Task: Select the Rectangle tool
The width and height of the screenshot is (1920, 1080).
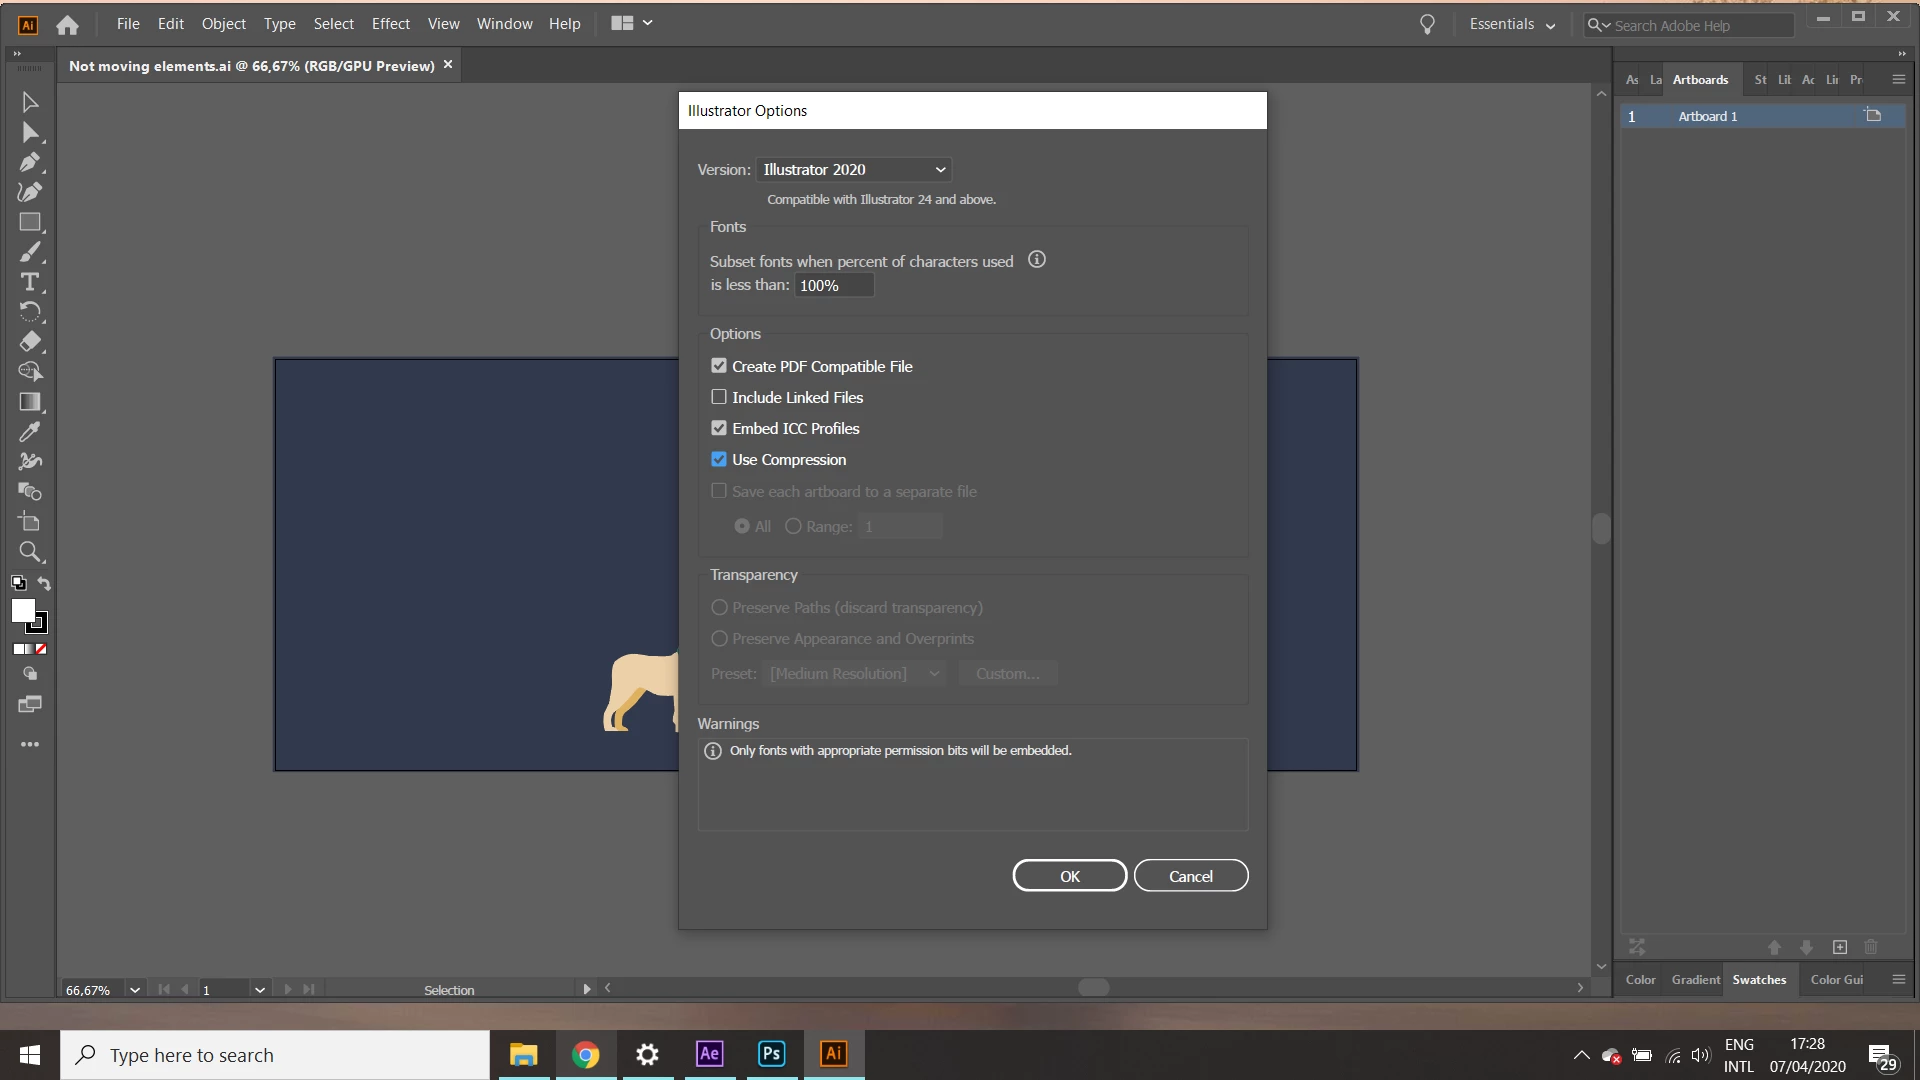Action: point(30,222)
